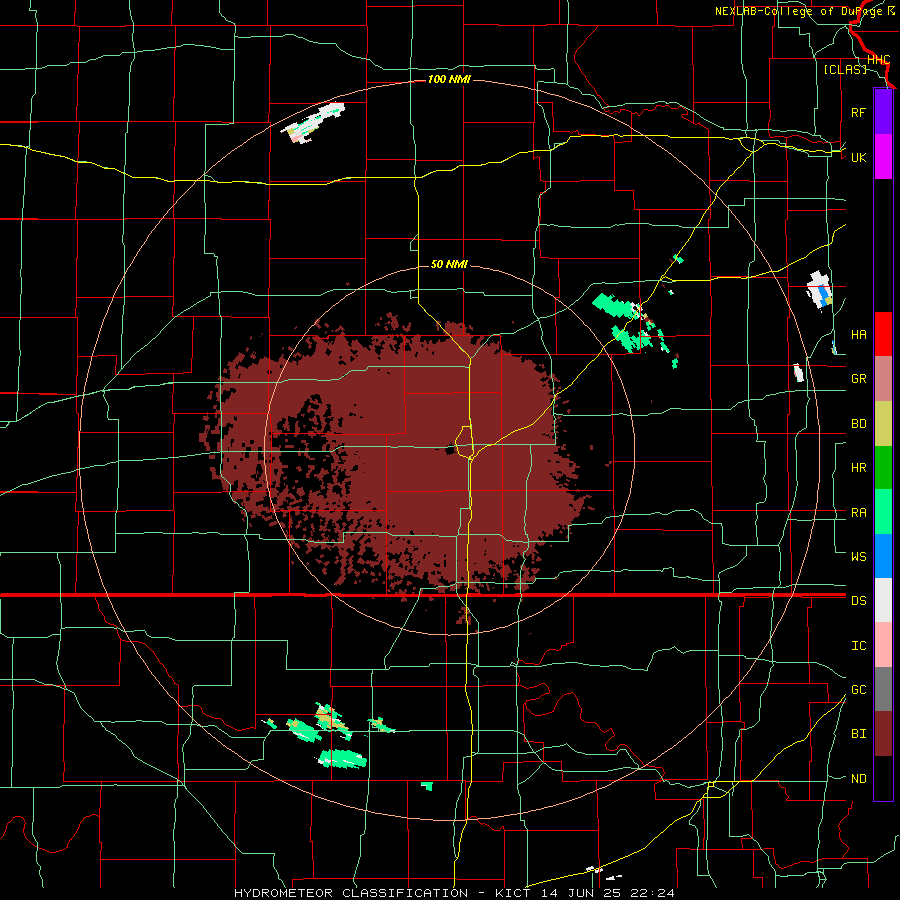Click the "WS" legend label
Image resolution: width=900 pixels, height=900 pixels.
[858, 556]
